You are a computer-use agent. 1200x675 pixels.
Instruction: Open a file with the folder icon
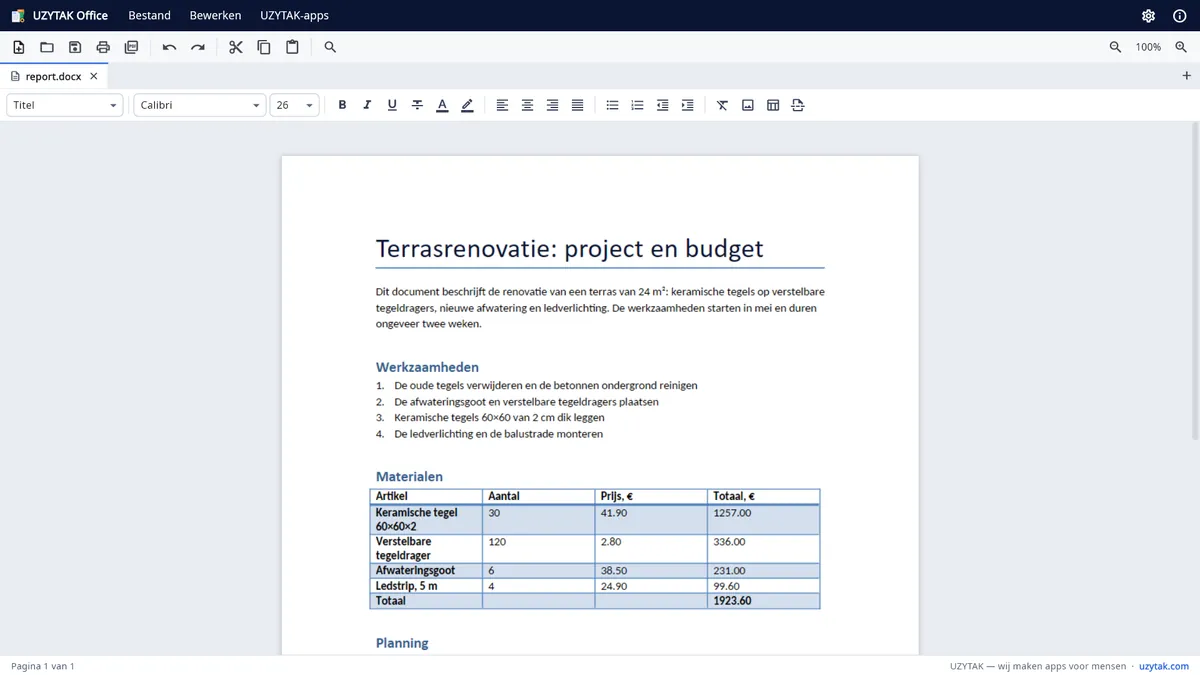point(47,47)
